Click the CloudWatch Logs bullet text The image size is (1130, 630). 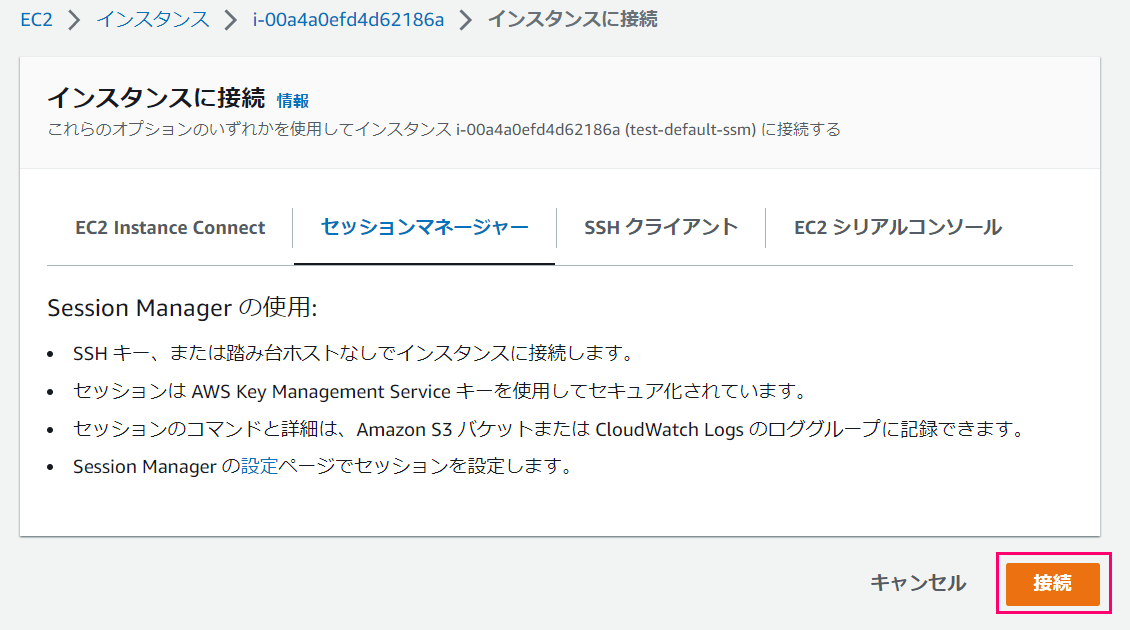click(548, 429)
